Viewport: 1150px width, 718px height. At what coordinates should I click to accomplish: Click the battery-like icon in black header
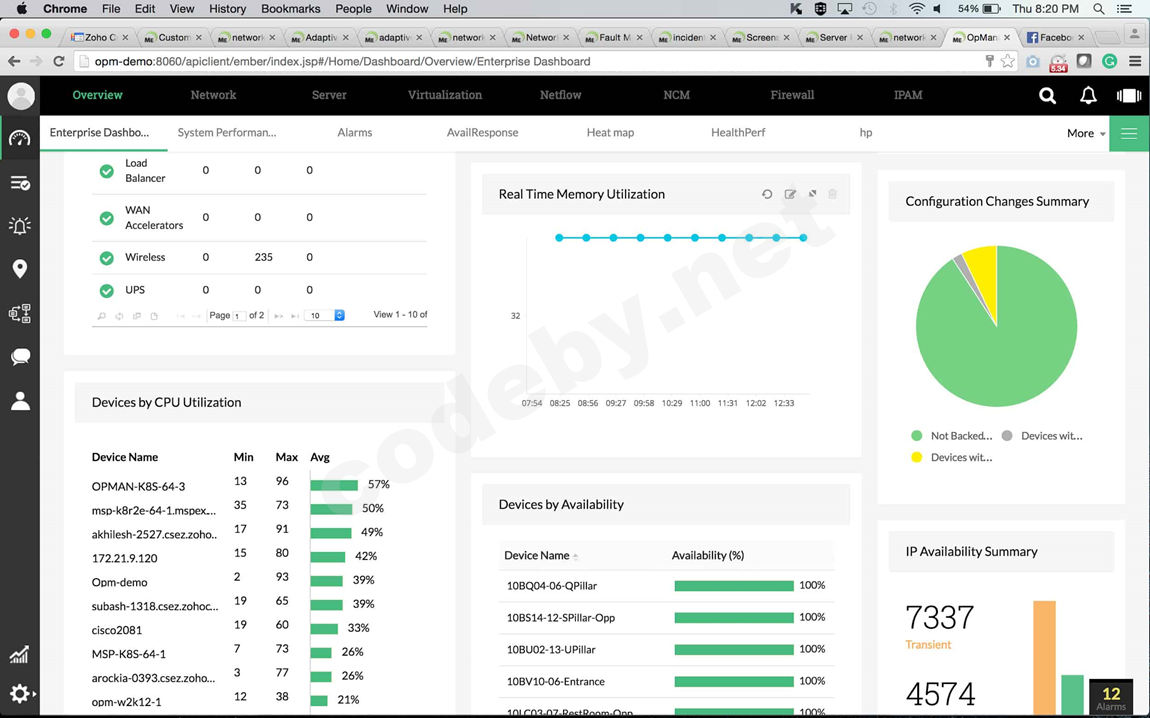(x=1129, y=95)
